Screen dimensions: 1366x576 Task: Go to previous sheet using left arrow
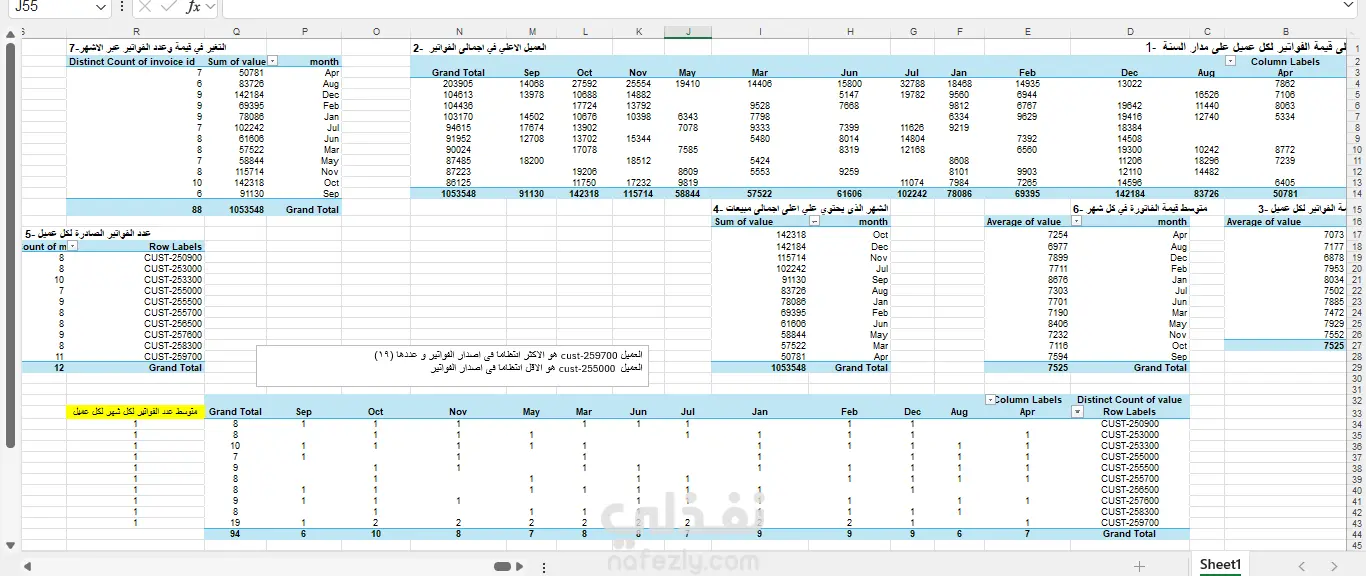pyautogui.click(x=1301, y=566)
